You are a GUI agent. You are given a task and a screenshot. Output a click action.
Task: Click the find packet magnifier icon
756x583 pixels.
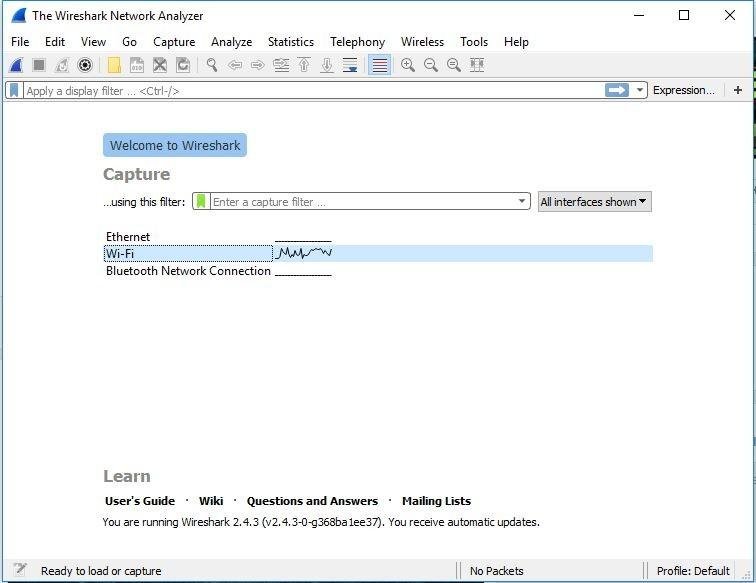tap(212, 65)
